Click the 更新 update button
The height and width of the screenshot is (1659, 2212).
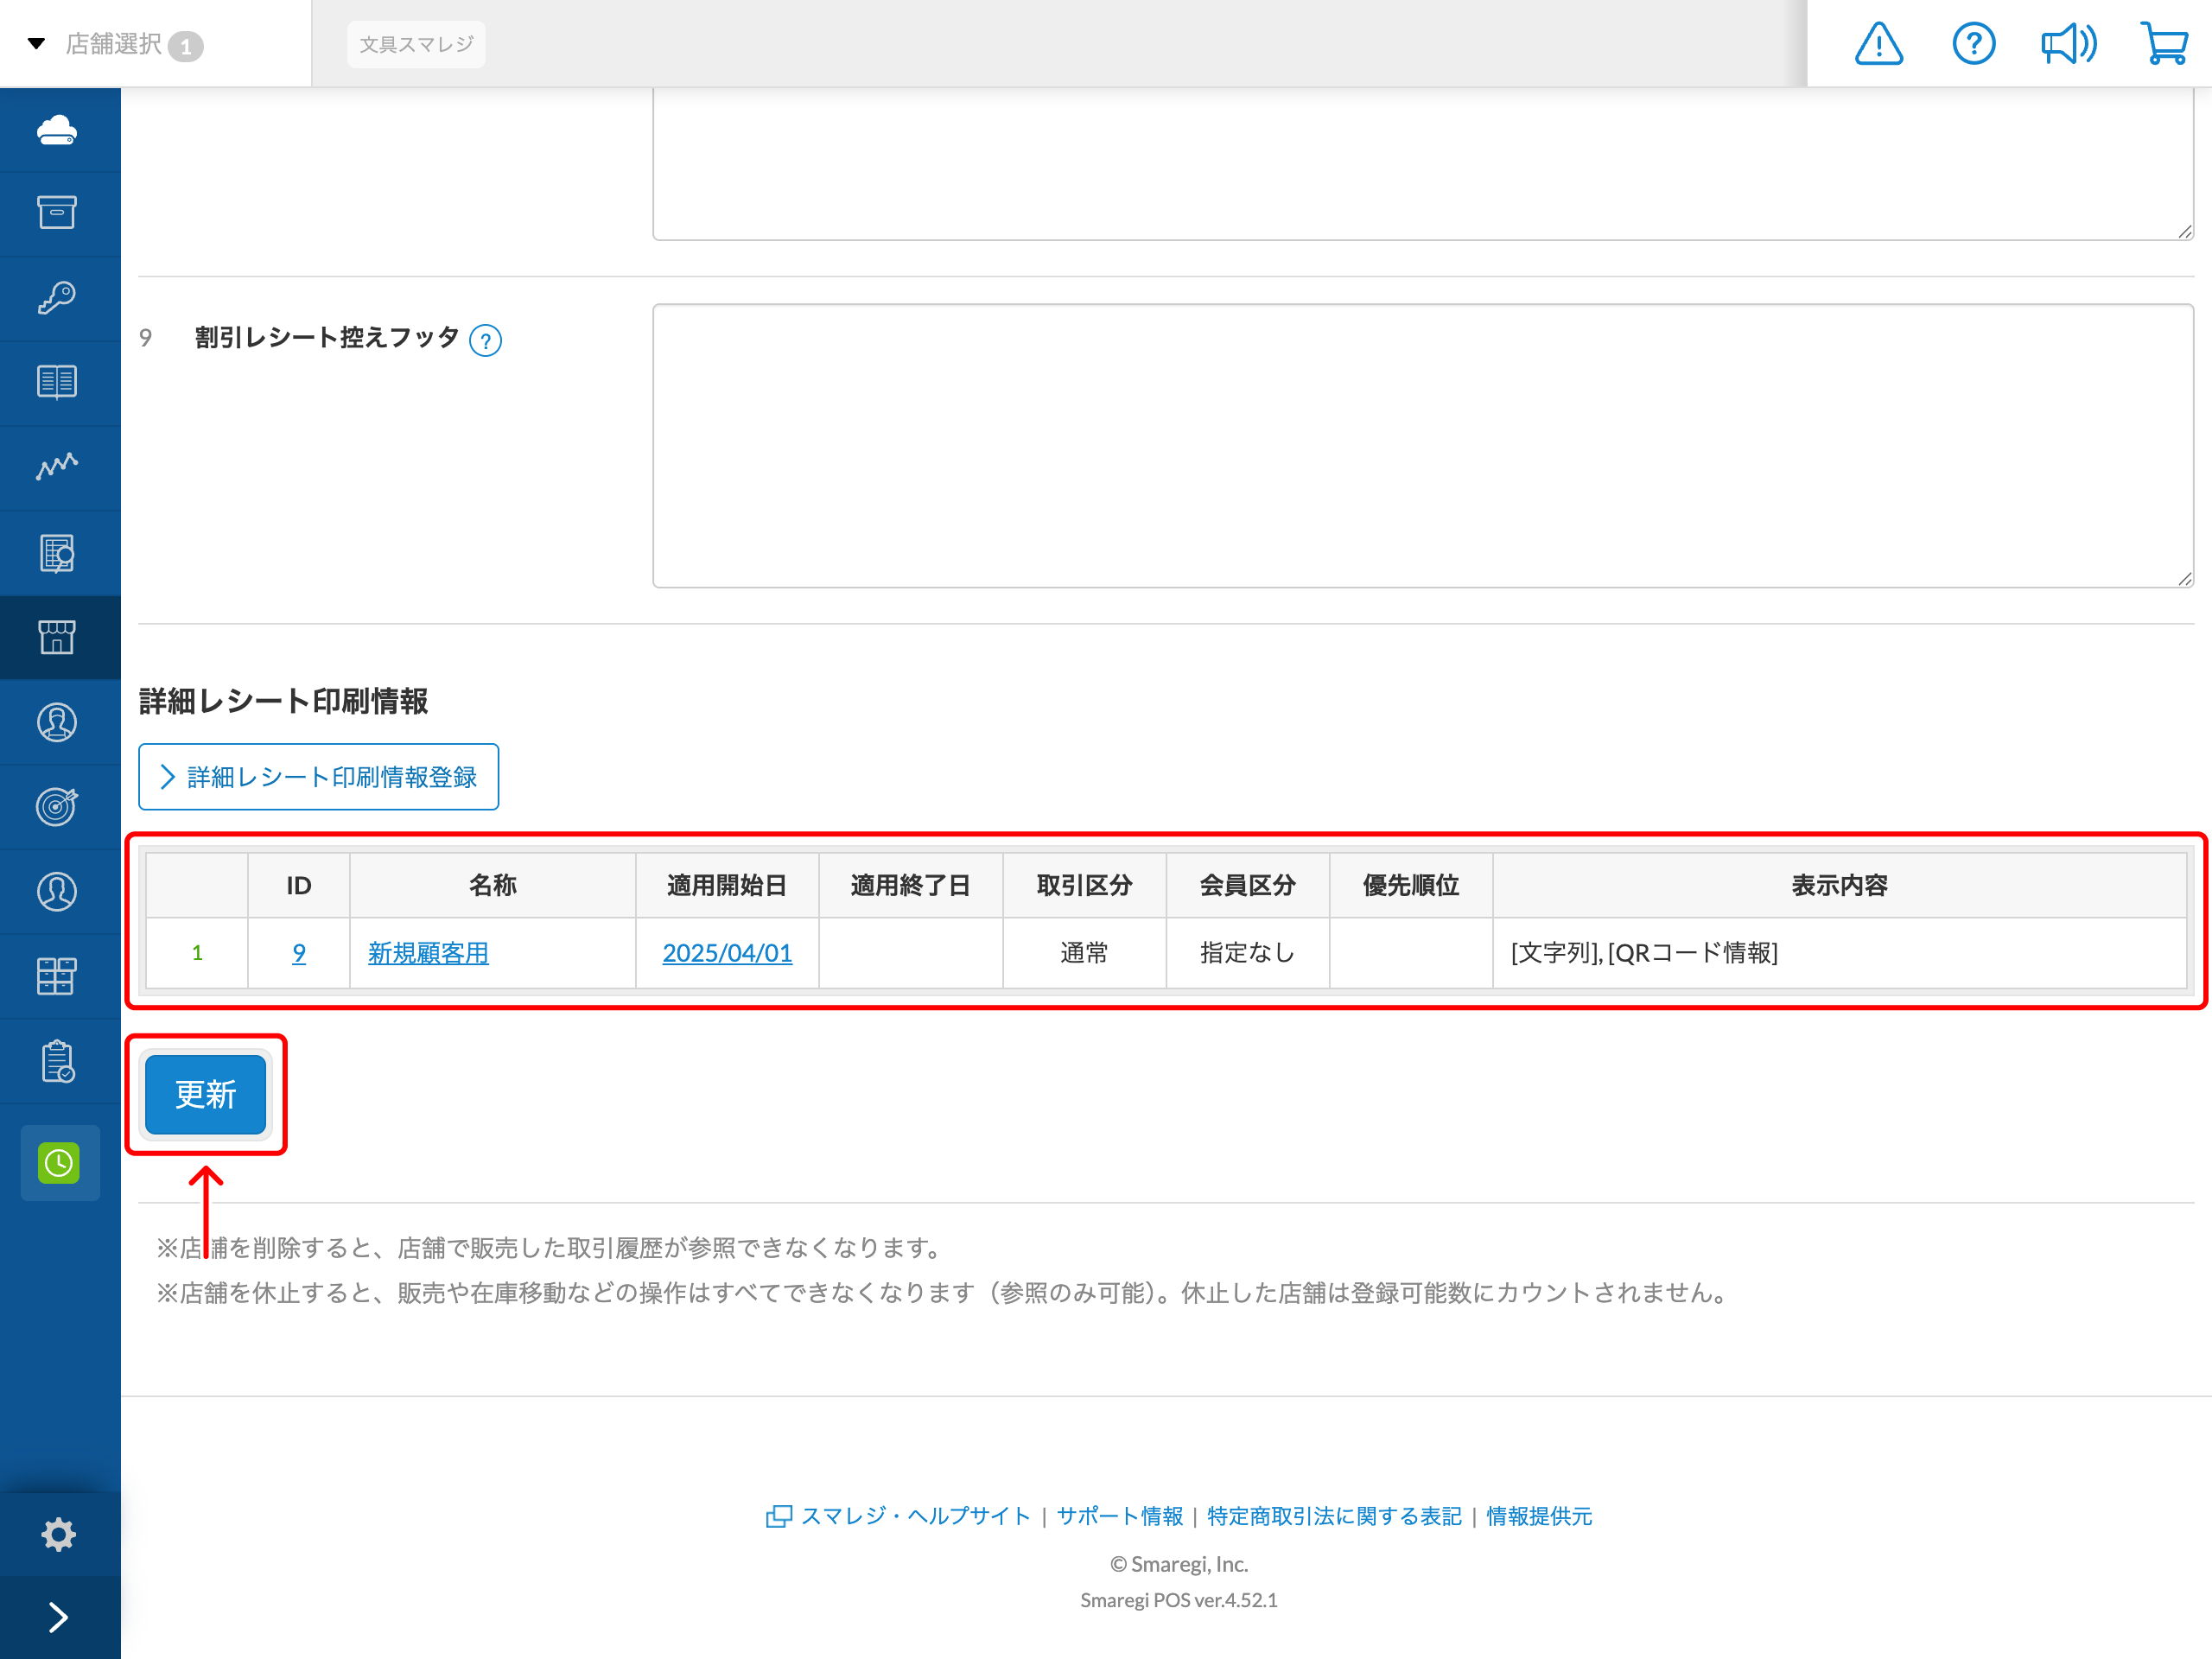(x=206, y=1095)
